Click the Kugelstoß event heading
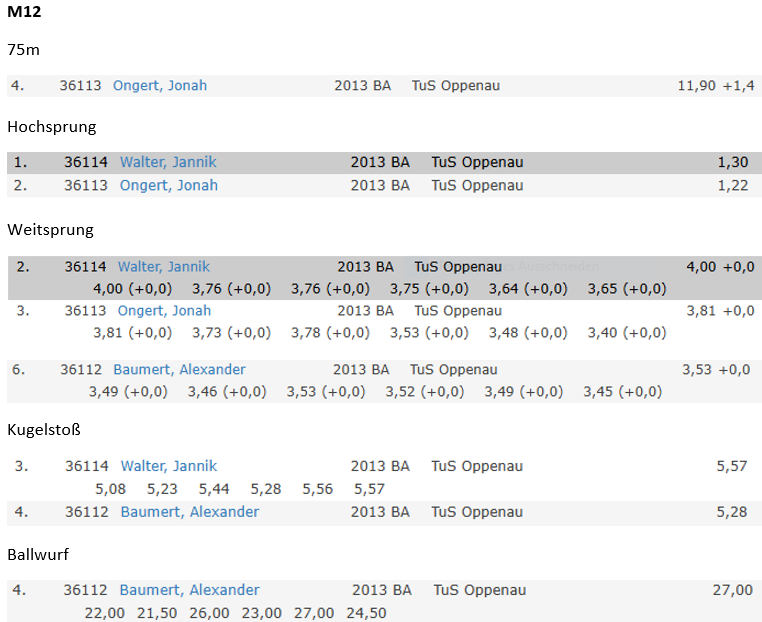 (x=44, y=430)
